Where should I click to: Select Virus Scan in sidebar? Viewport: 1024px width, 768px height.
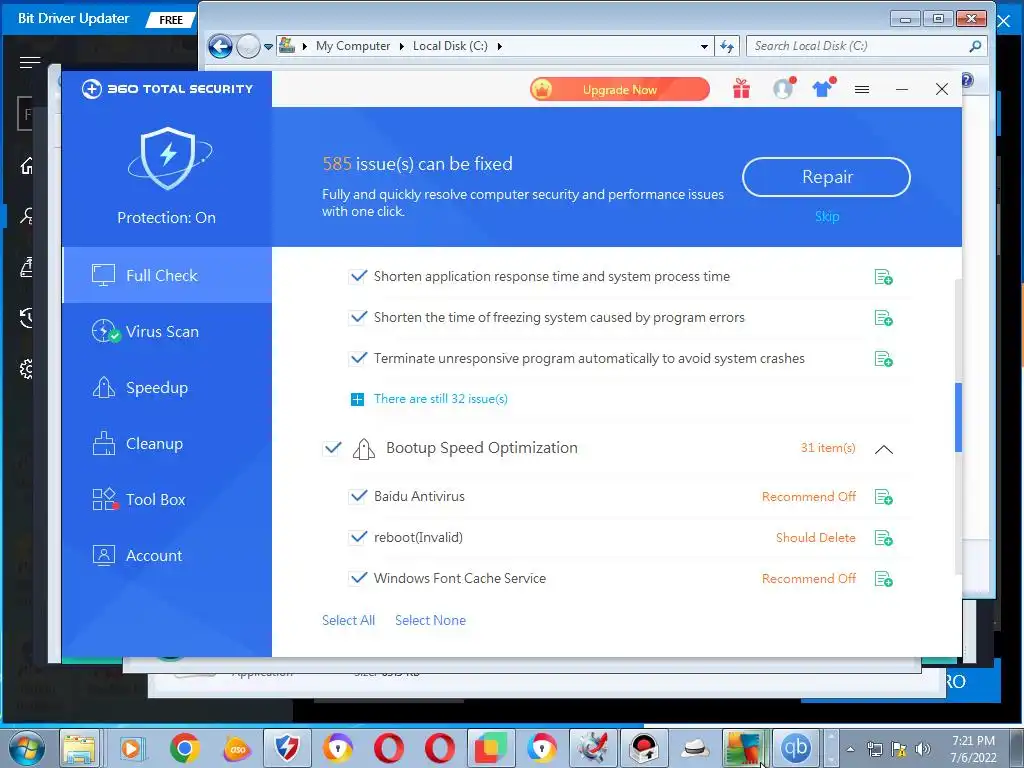pos(167,332)
